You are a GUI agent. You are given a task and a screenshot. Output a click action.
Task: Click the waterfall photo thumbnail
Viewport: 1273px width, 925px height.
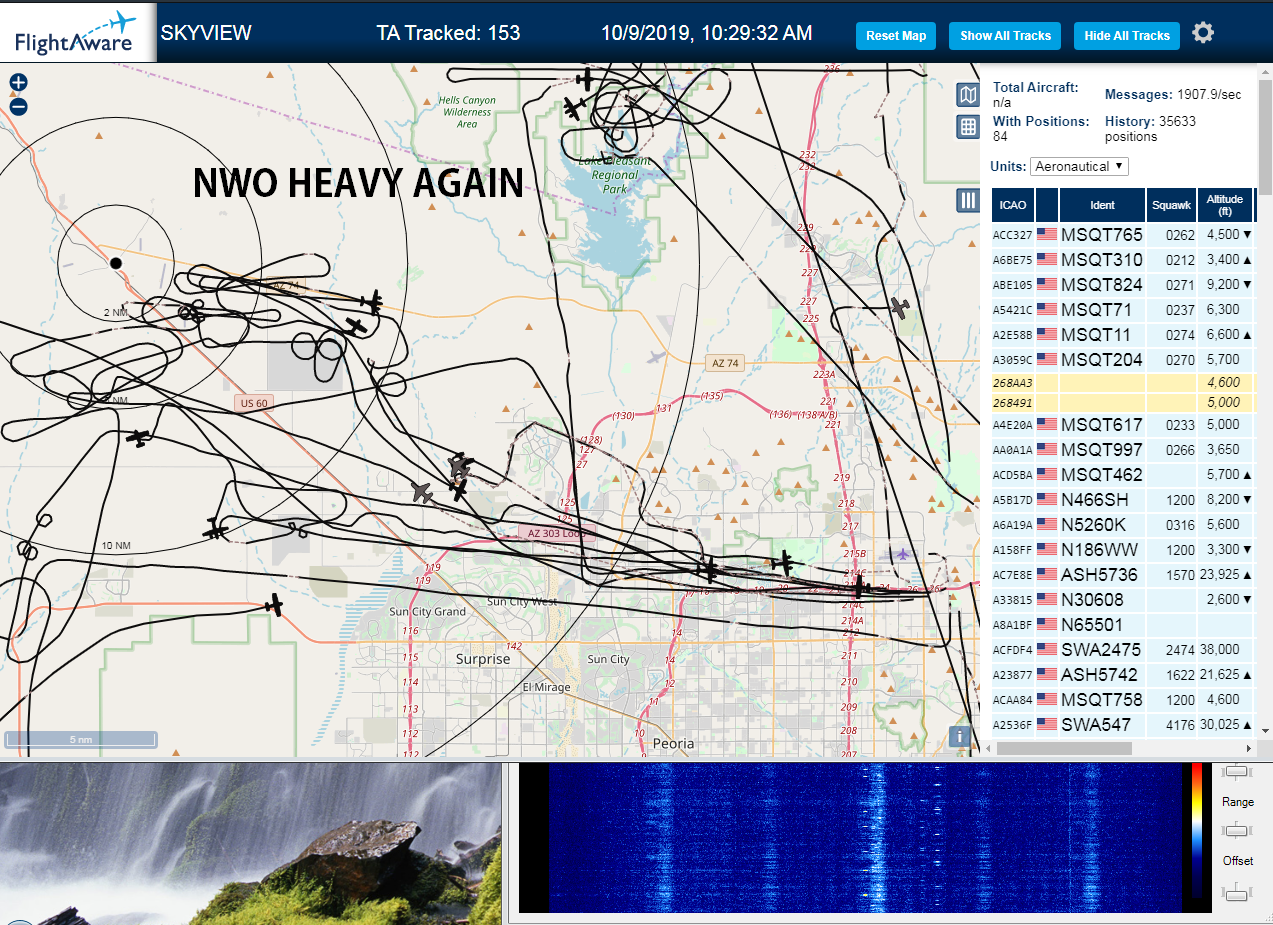click(250, 844)
